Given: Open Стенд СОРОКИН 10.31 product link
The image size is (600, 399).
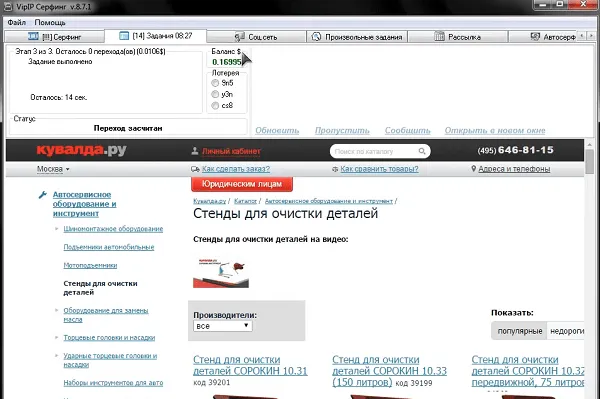Looking at the screenshot, I should point(250,365).
